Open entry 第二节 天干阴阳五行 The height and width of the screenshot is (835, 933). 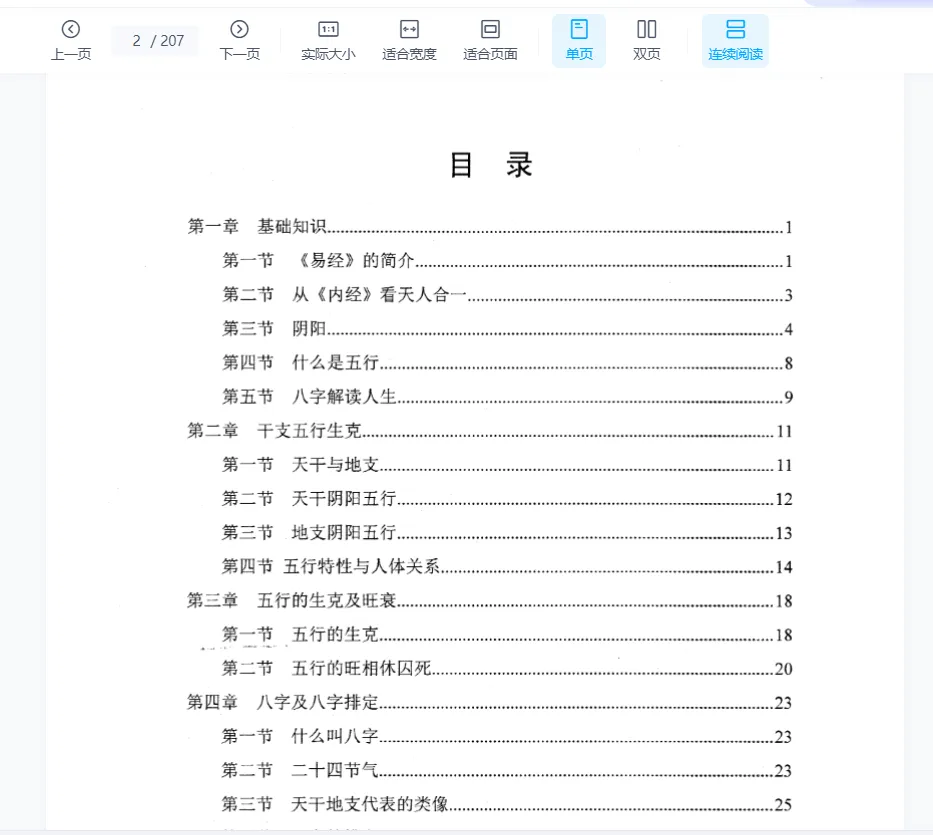[507, 498]
